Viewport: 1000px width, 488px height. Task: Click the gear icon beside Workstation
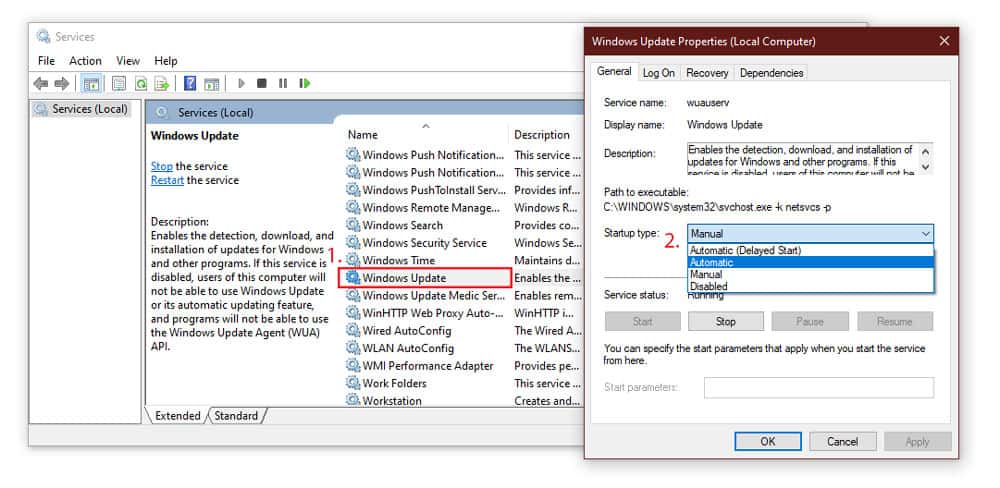(x=353, y=401)
